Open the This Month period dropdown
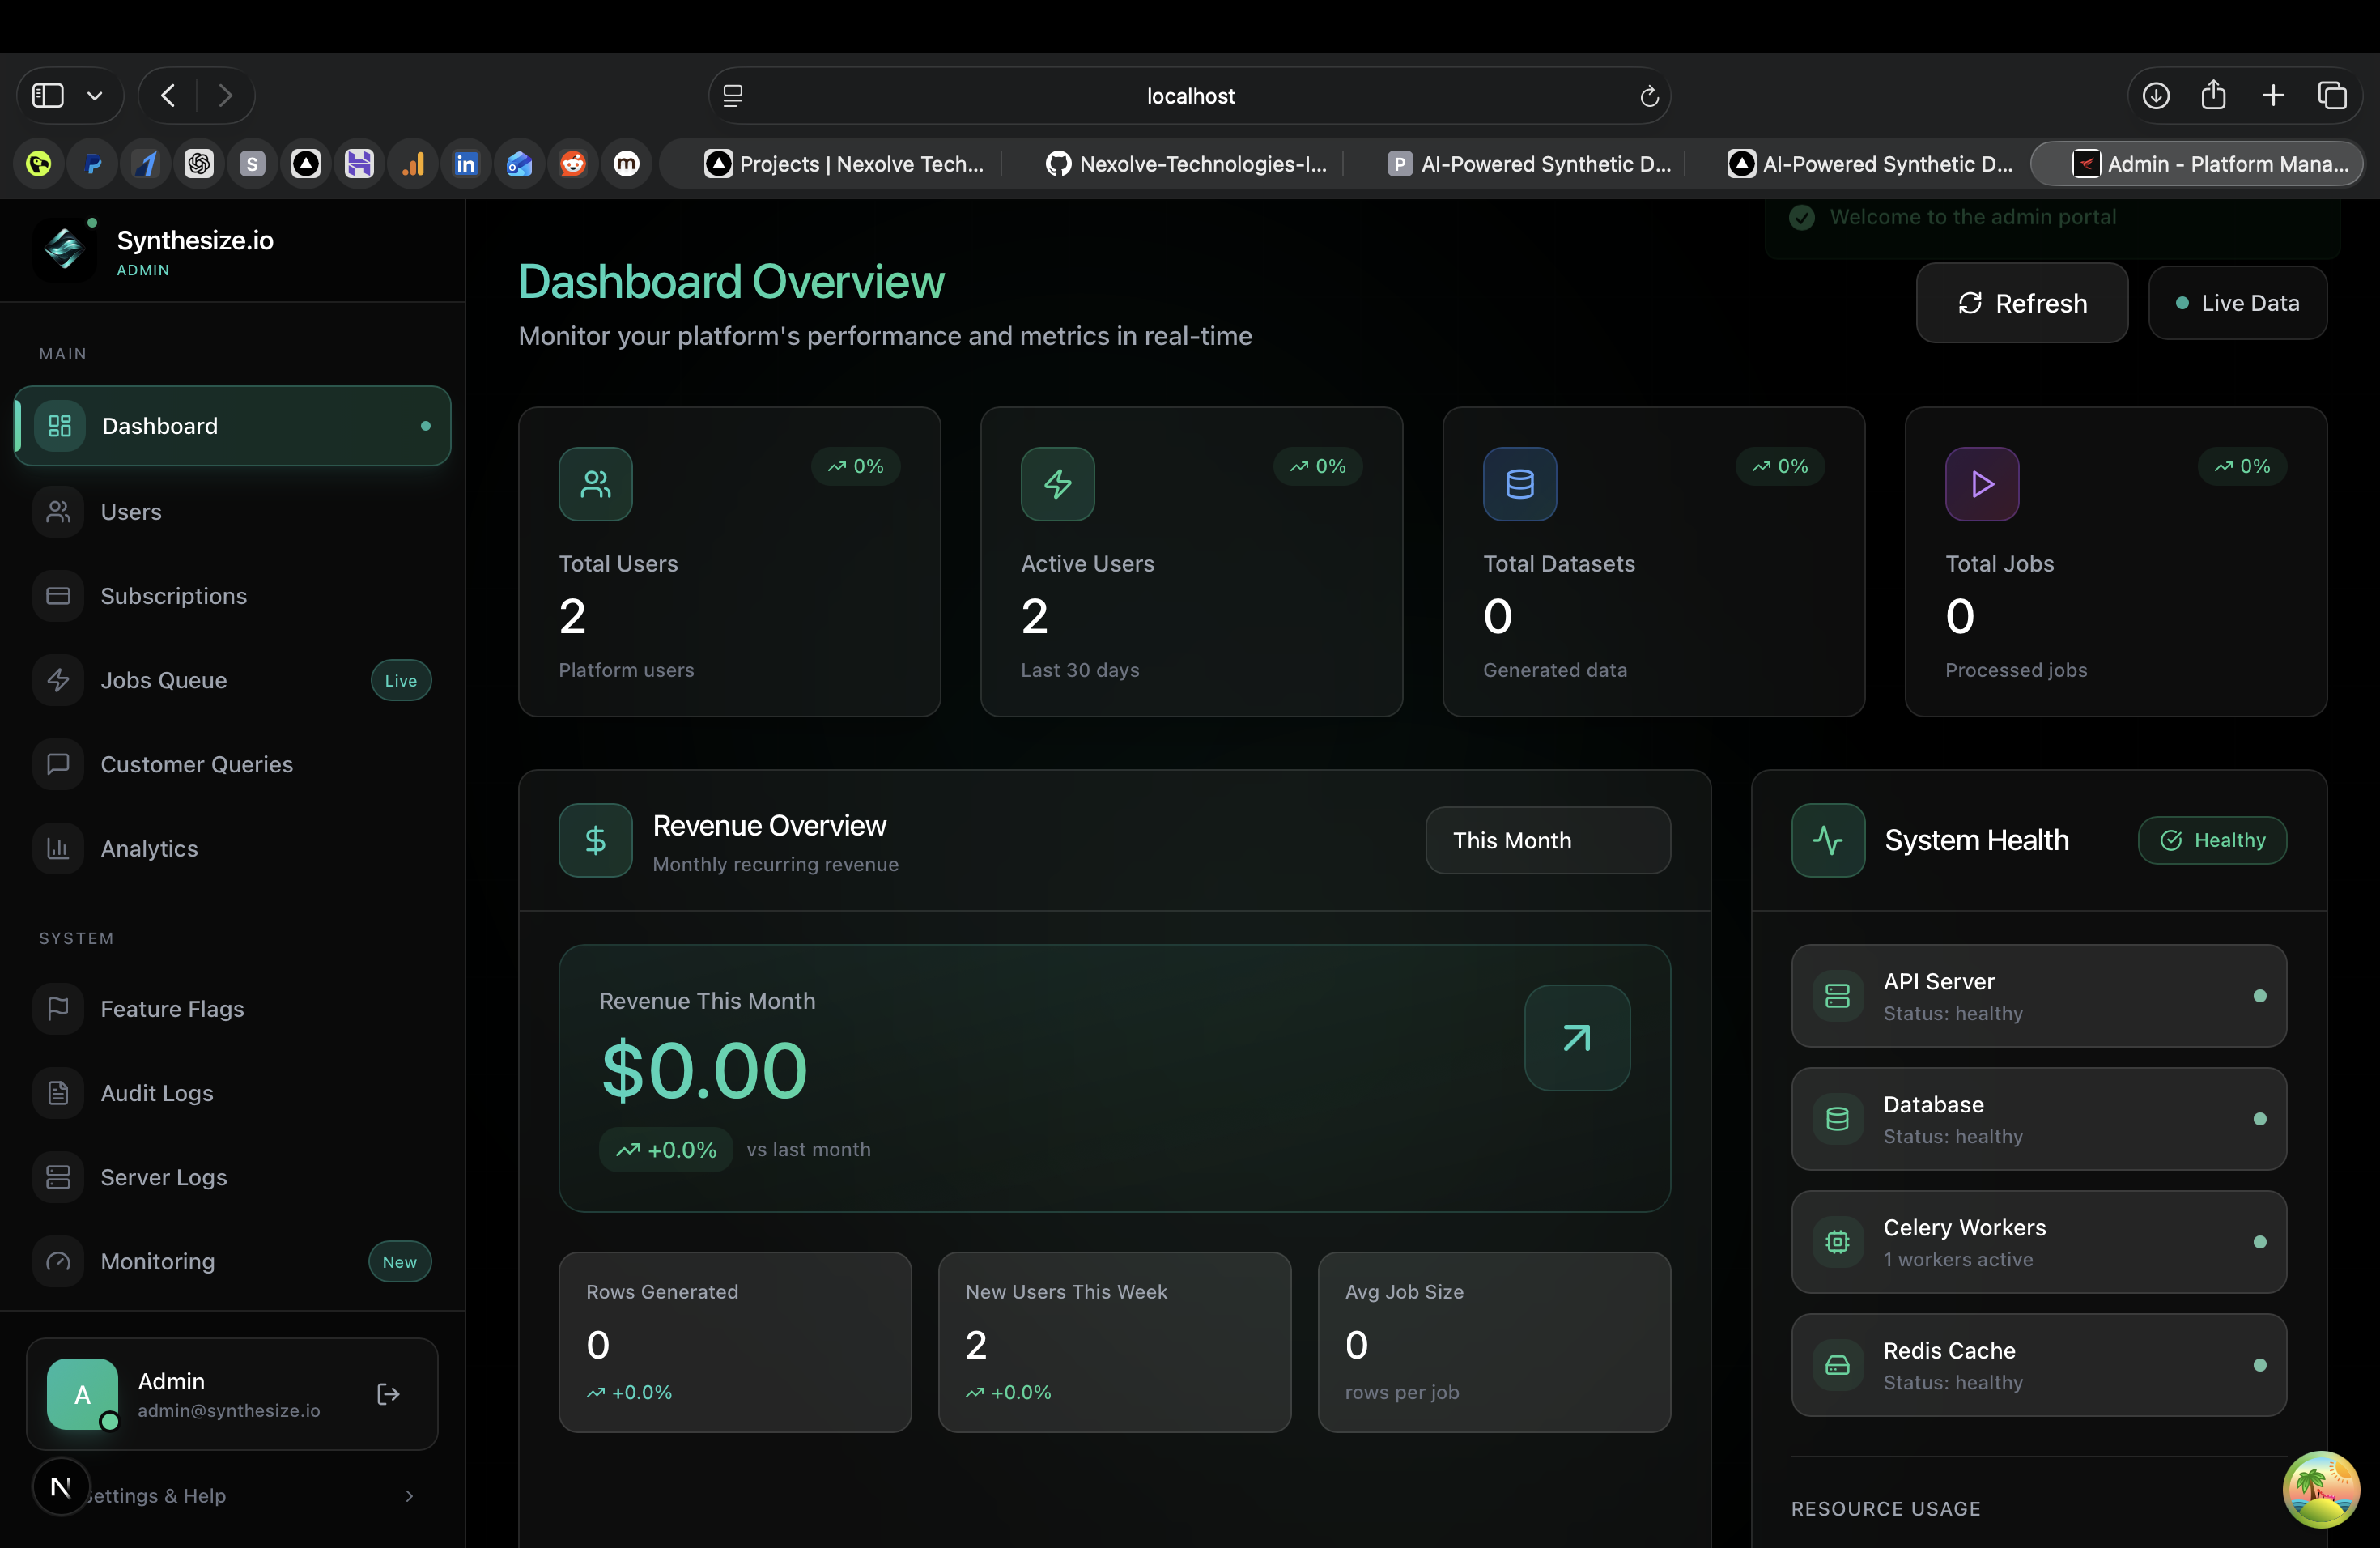 (1546, 840)
